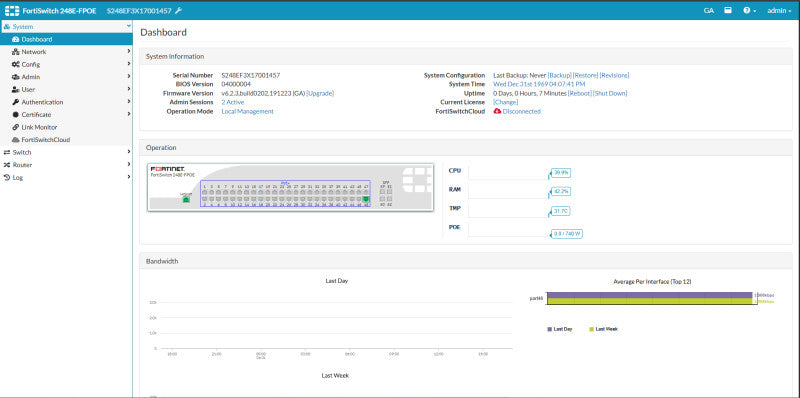Click the Revisions link
800x398 pixels.
click(x=614, y=75)
